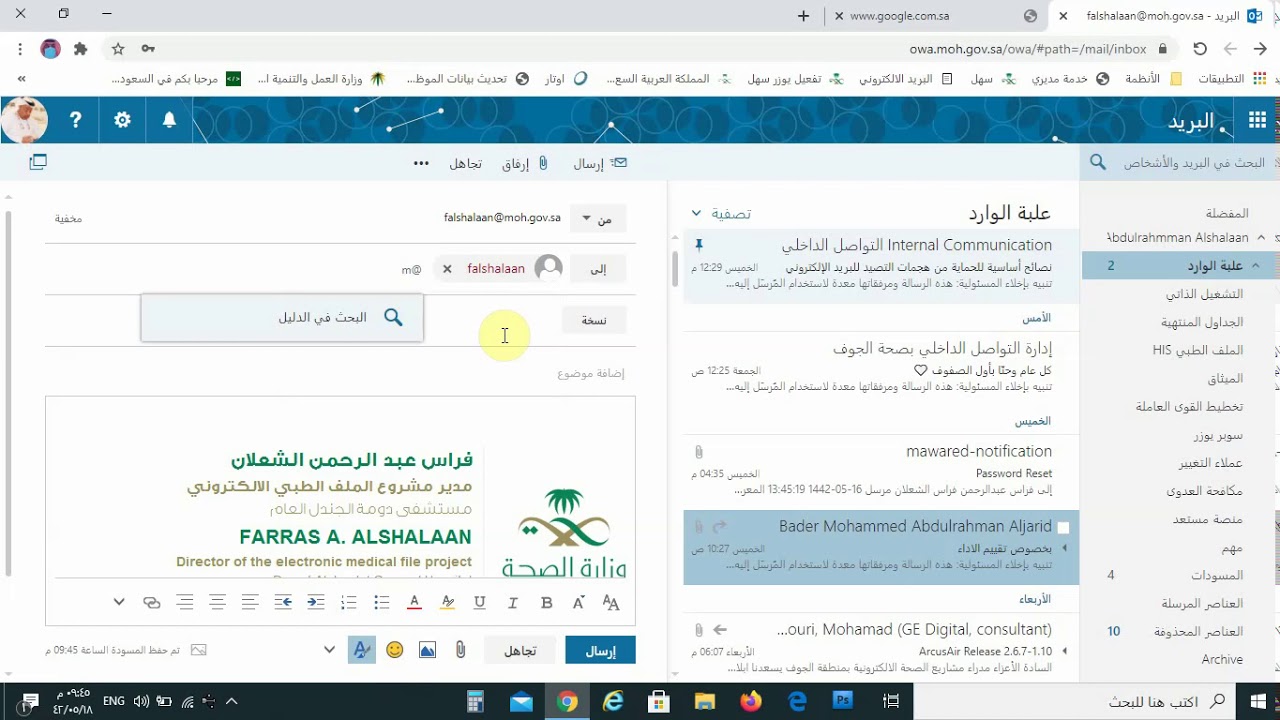This screenshot has width=1280, height=720.
Task: Open the From (من) dropdown
Action: 597,218
